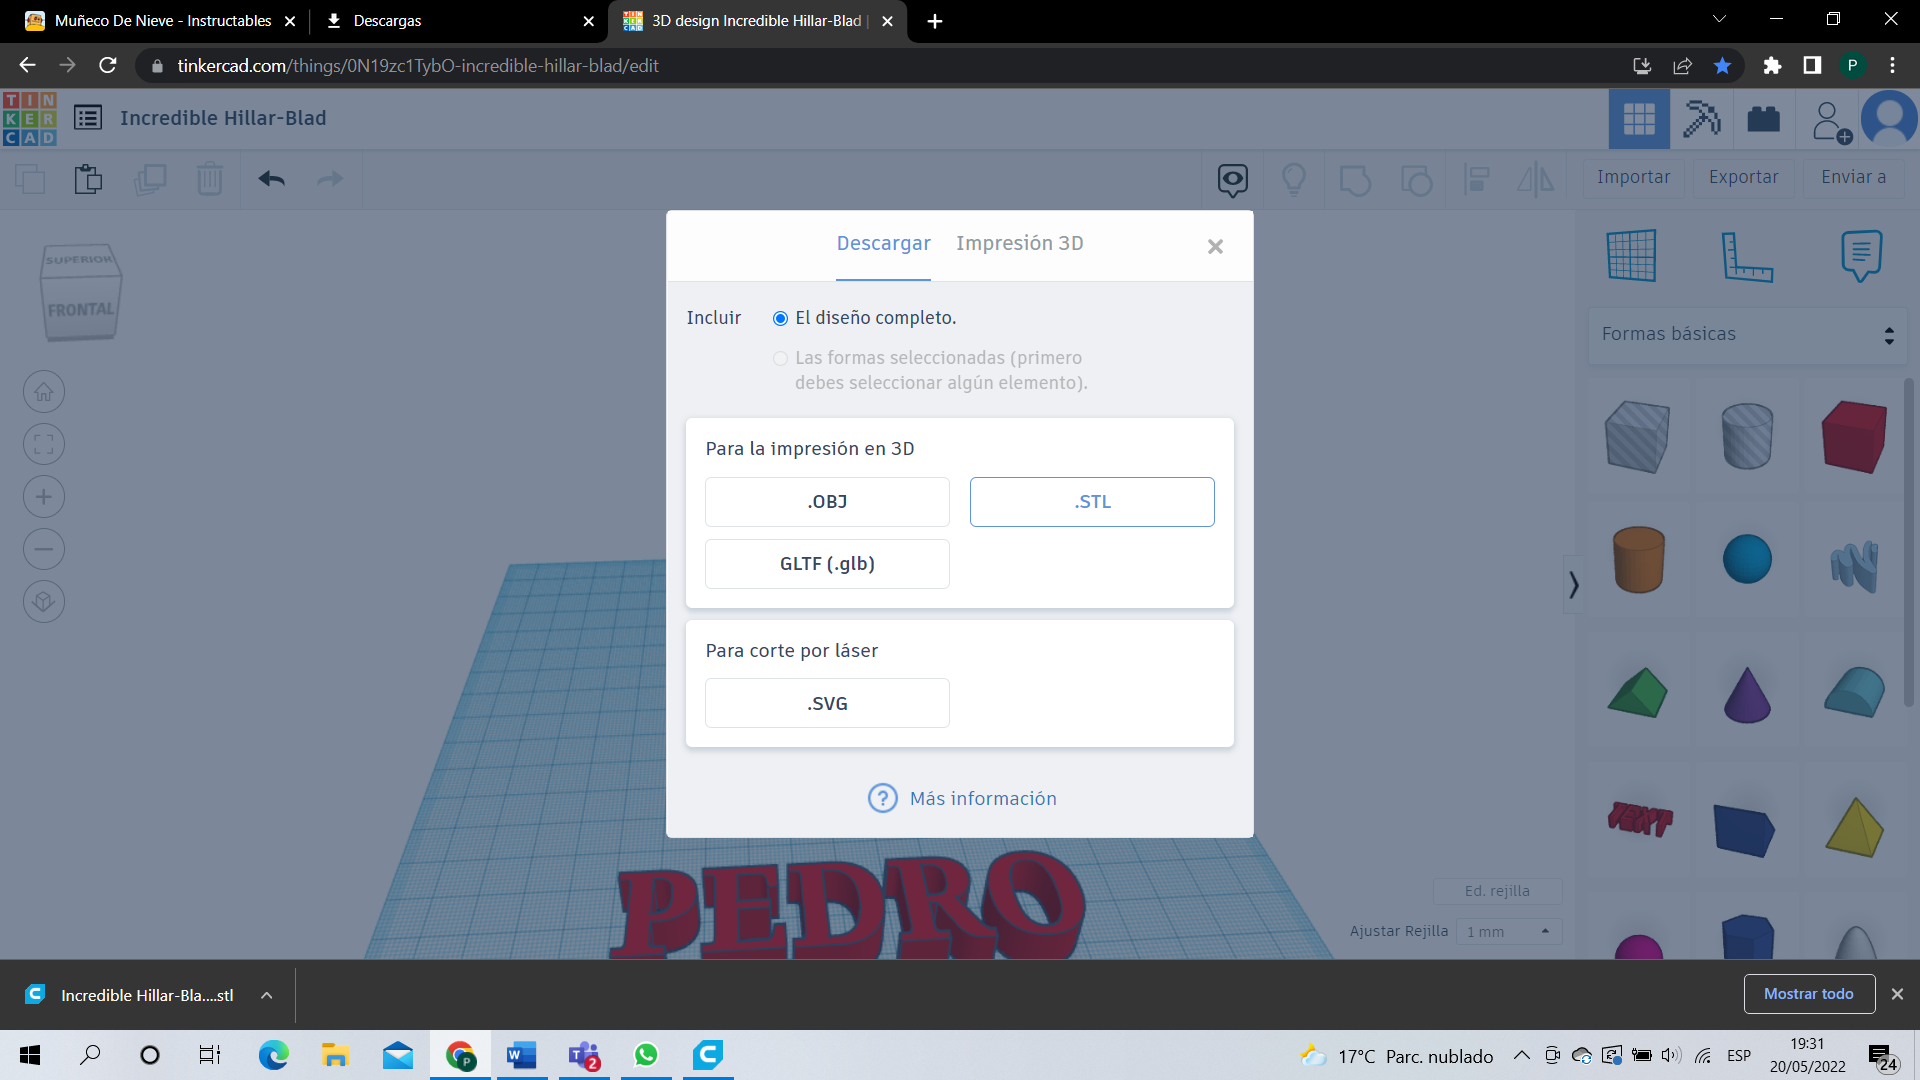This screenshot has height=1080, width=1920.
Task: Open the Tinkercad logo home
Action: (30, 118)
